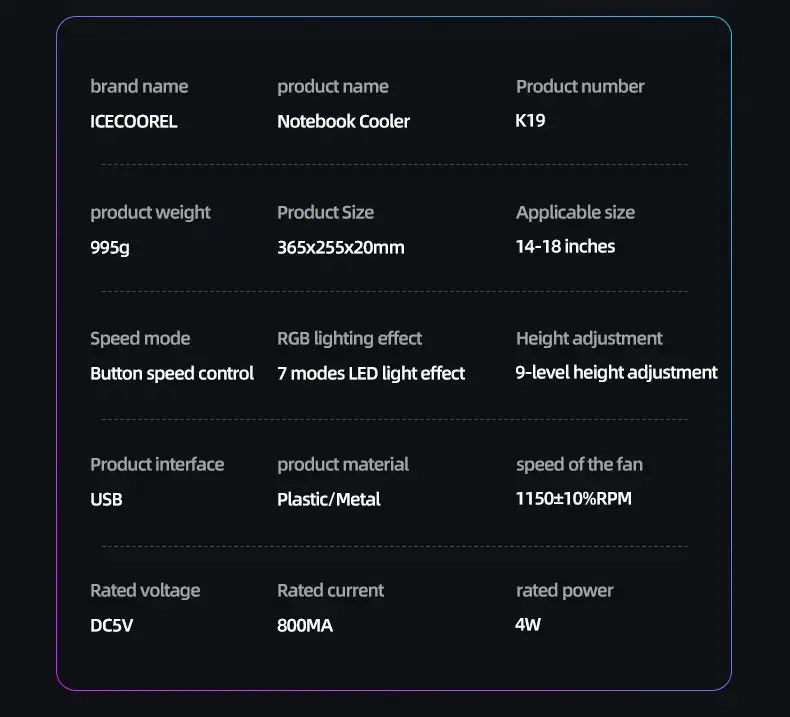The height and width of the screenshot is (717, 790).
Task: Click the K19 product number
Action: [530, 120]
